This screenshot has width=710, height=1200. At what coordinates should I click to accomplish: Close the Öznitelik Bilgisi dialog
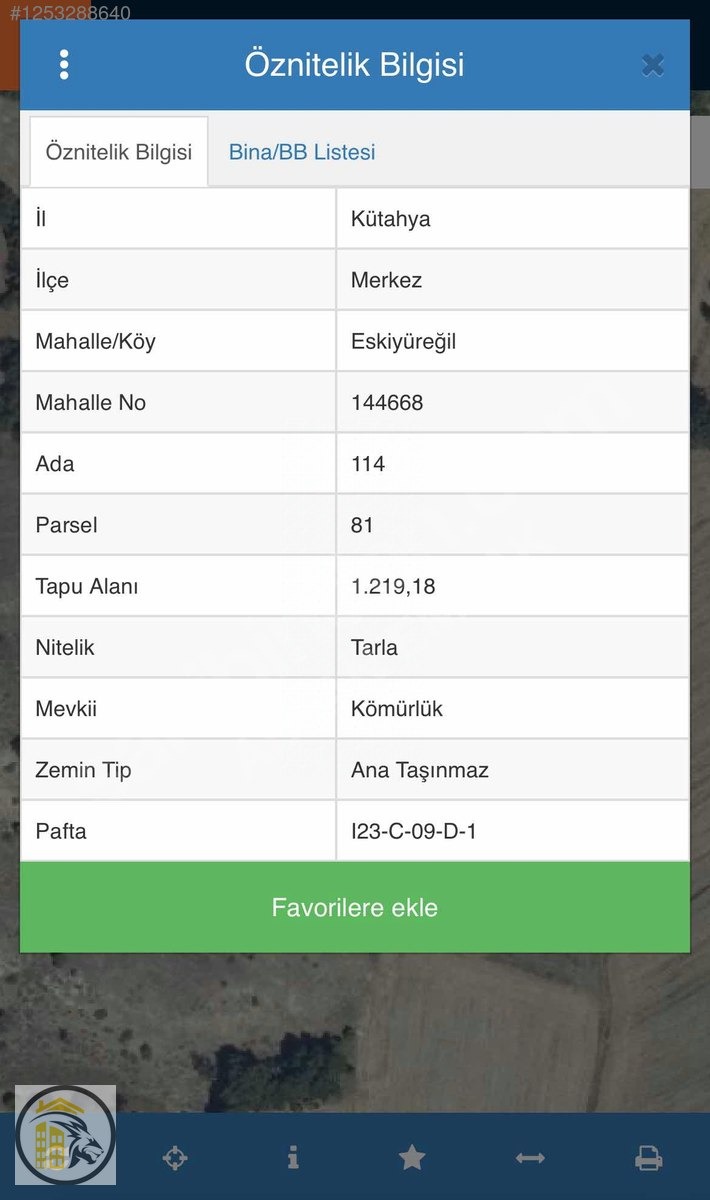click(653, 66)
